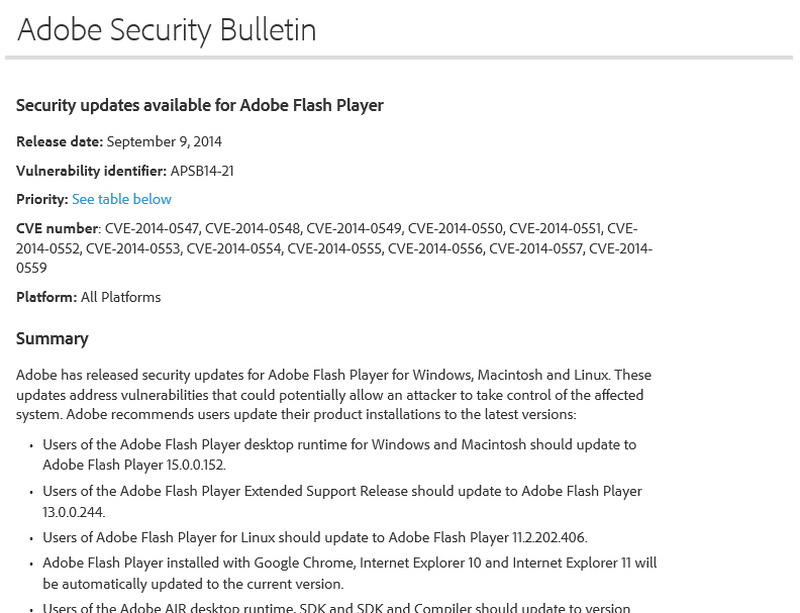Click the "See table below" priority link
800x613 pixels.
tap(121, 200)
